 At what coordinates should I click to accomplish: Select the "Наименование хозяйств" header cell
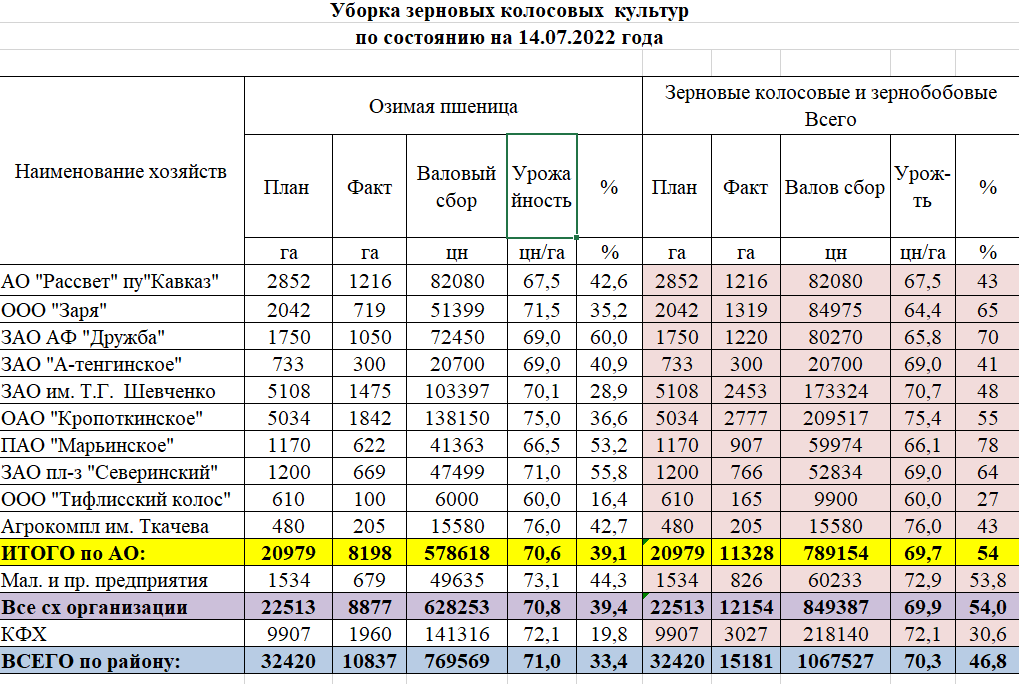[121, 171]
